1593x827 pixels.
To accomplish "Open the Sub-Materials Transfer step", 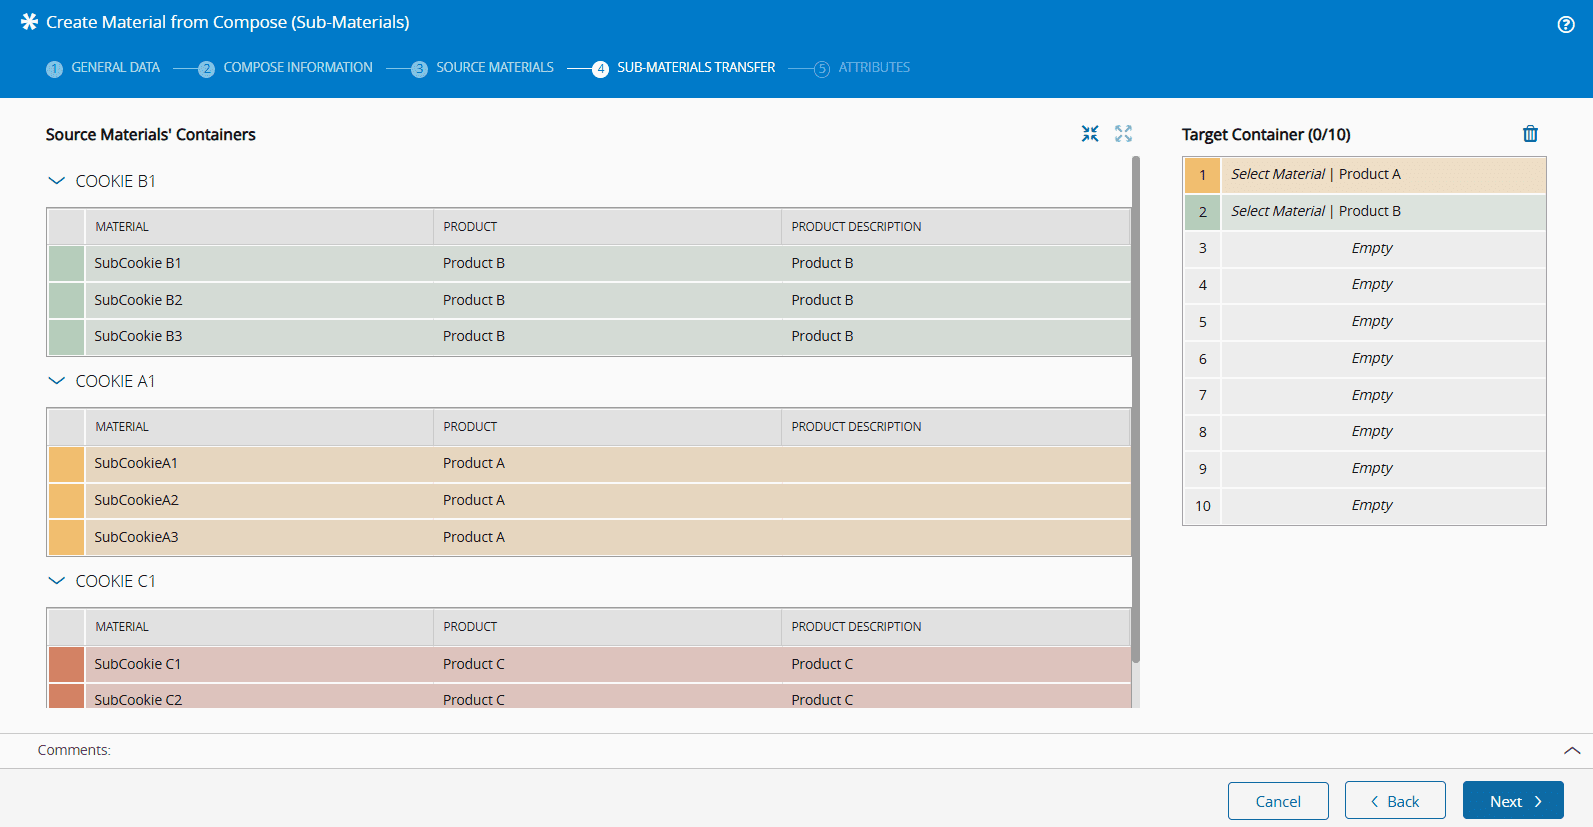I will pos(695,68).
